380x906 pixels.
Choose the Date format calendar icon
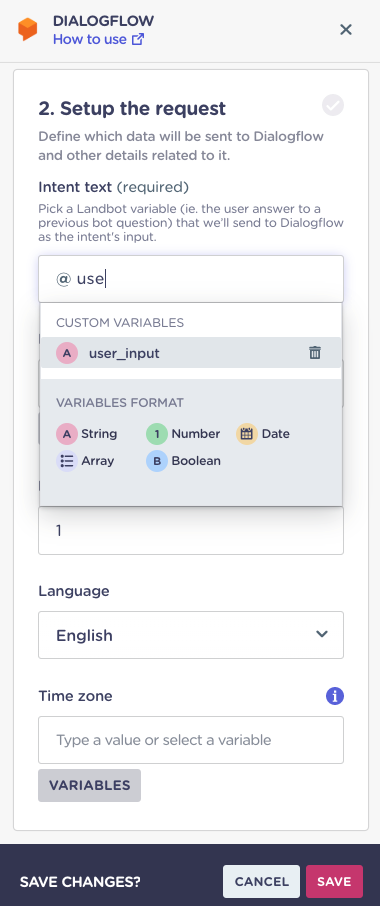click(247, 434)
